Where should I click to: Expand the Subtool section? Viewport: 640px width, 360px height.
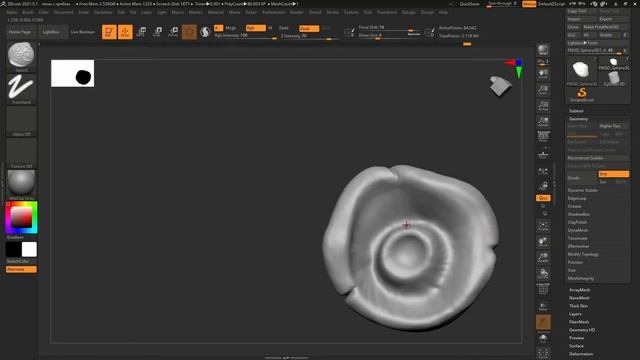(576, 111)
